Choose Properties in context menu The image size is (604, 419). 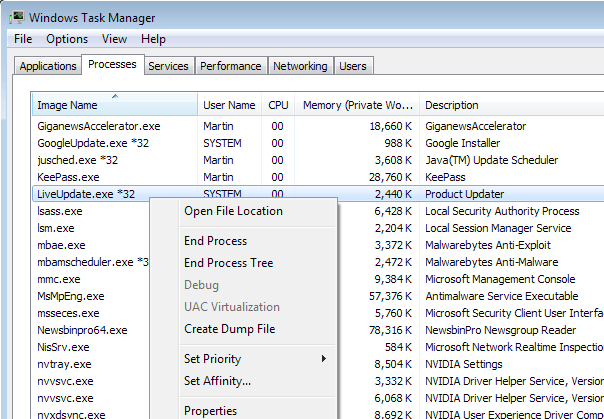pyautogui.click(x=210, y=411)
